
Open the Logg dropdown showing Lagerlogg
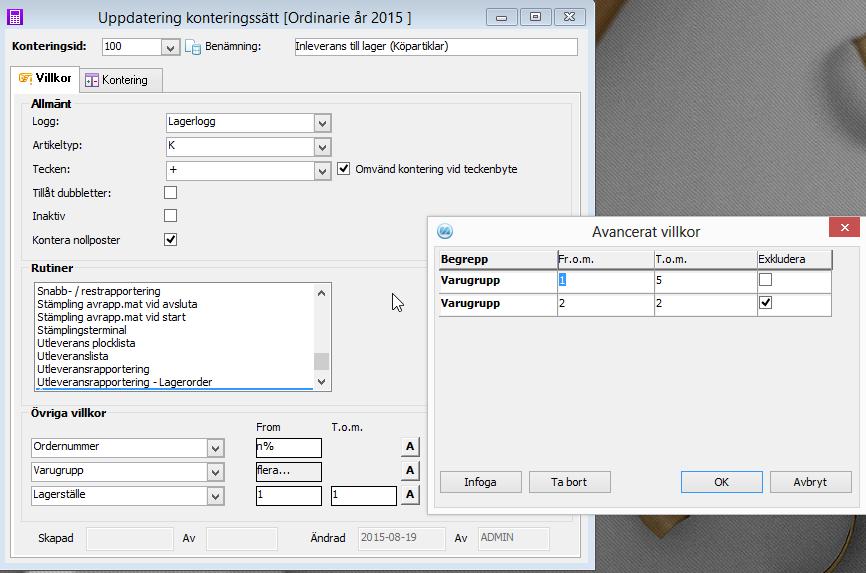pyautogui.click(x=323, y=123)
